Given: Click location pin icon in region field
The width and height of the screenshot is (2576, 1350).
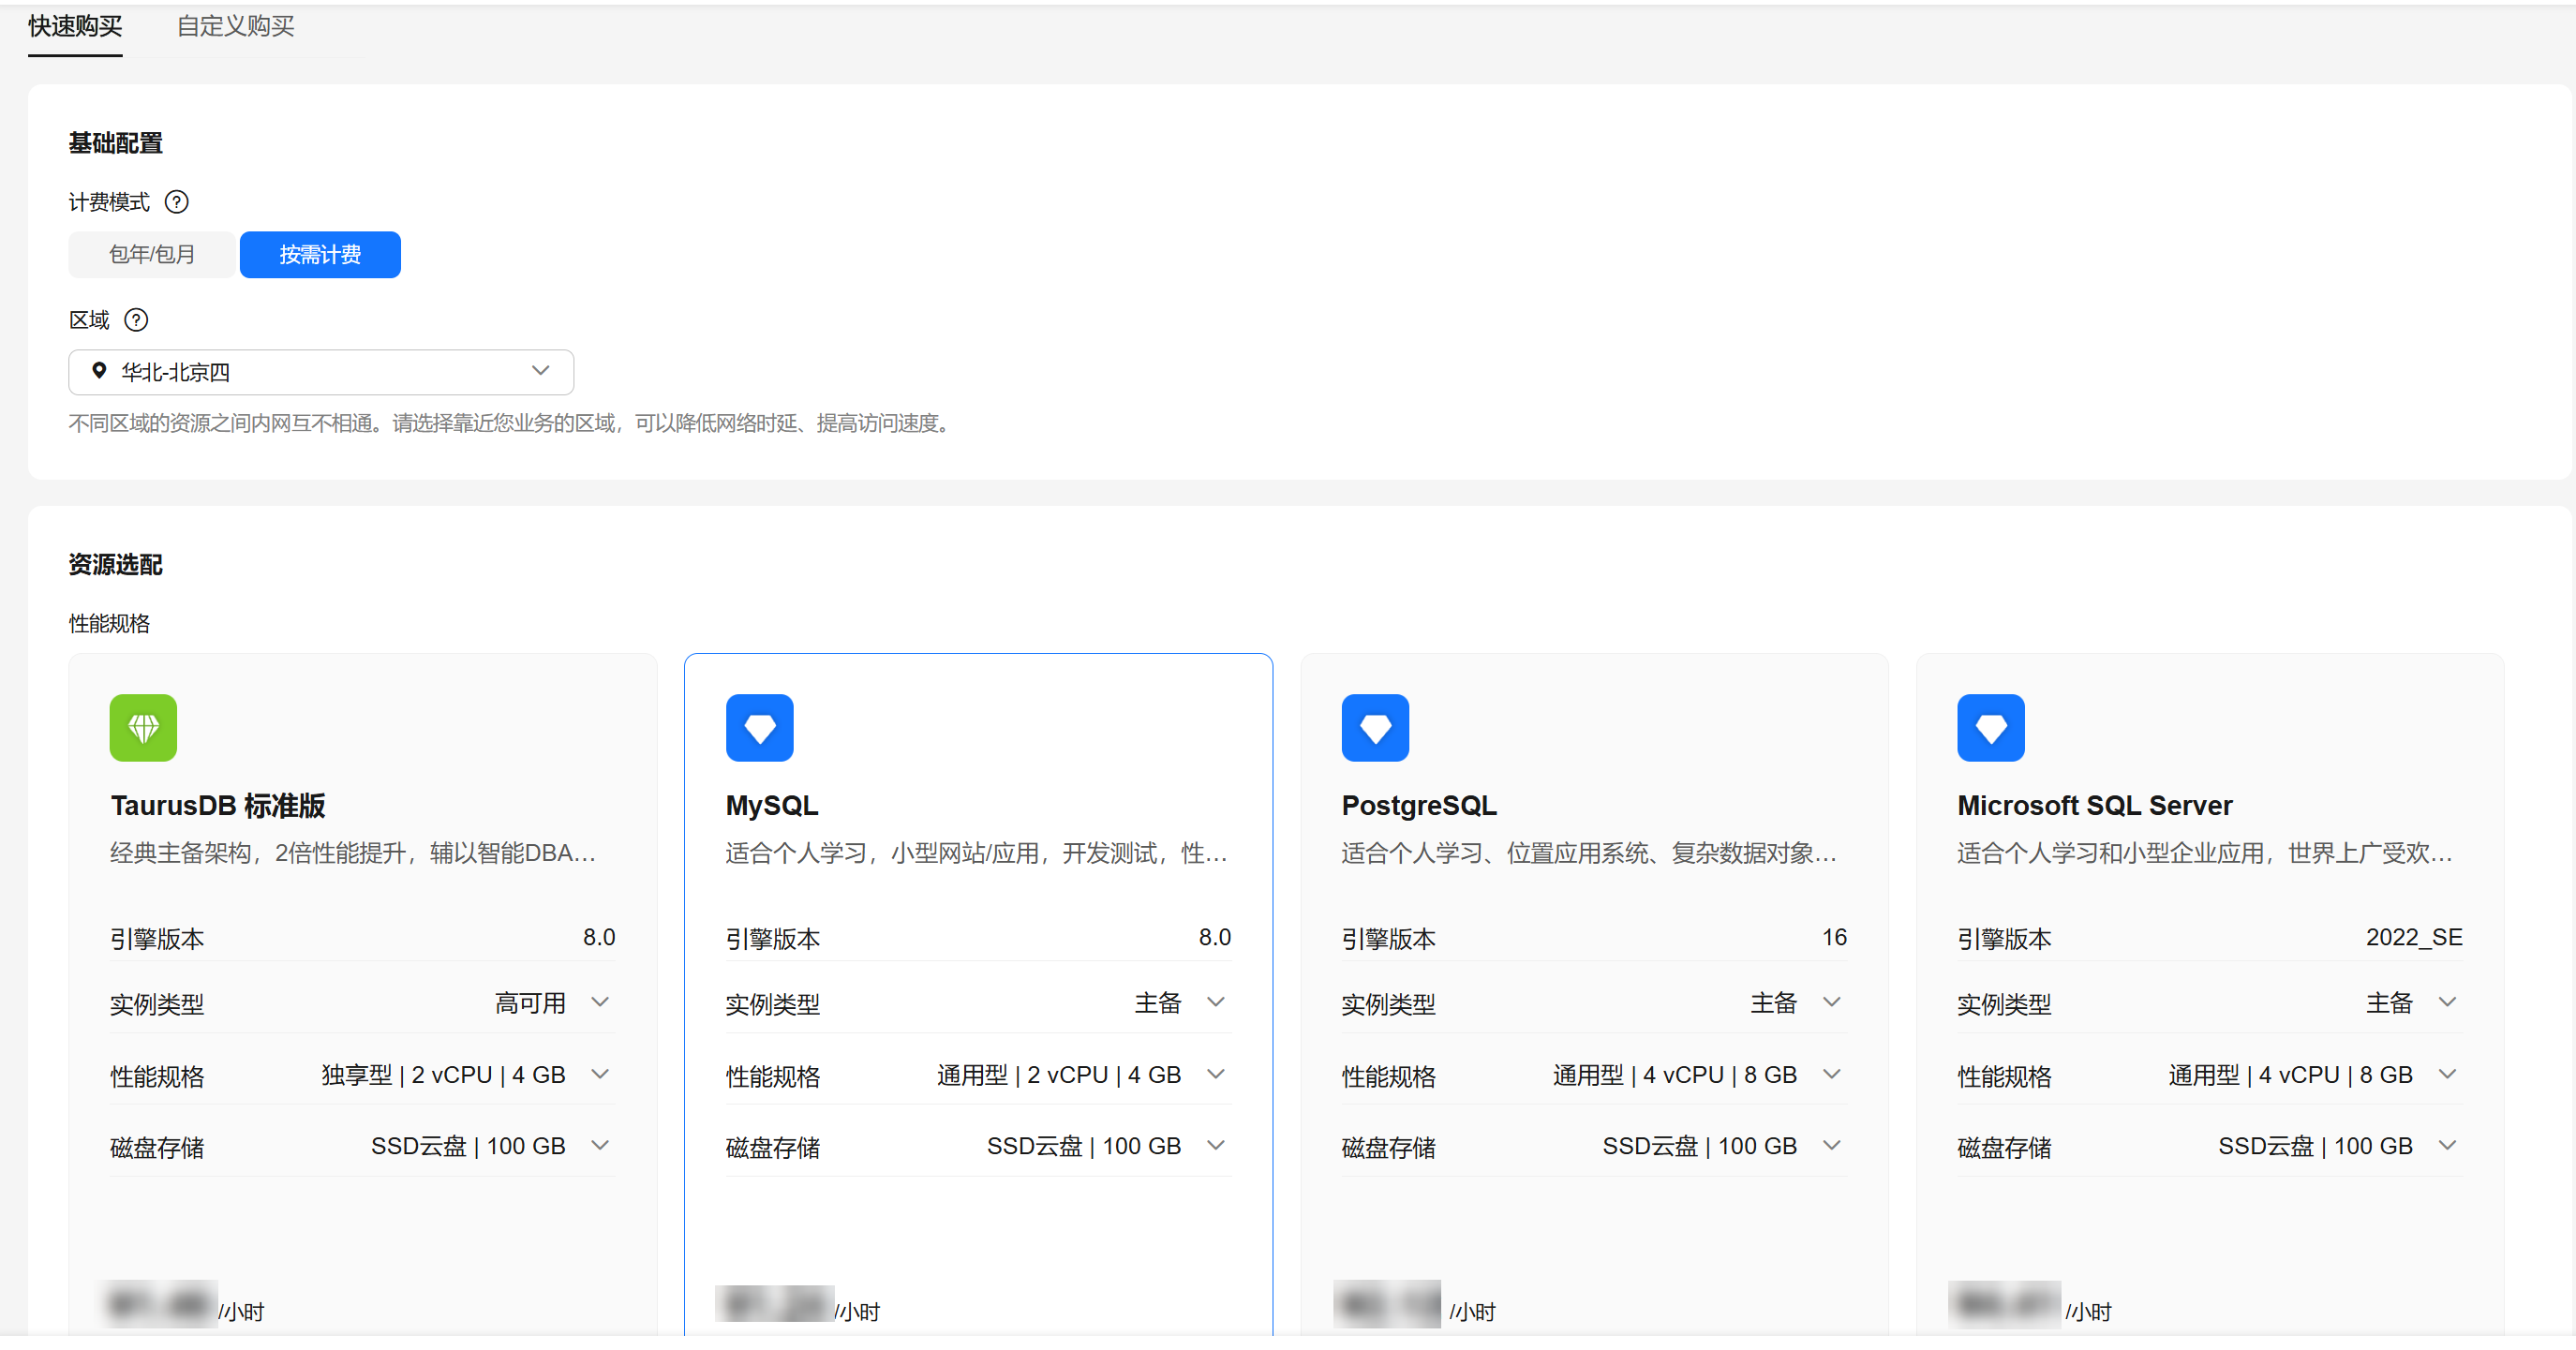Looking at the screenshot, I should click(x=99, y=371).
